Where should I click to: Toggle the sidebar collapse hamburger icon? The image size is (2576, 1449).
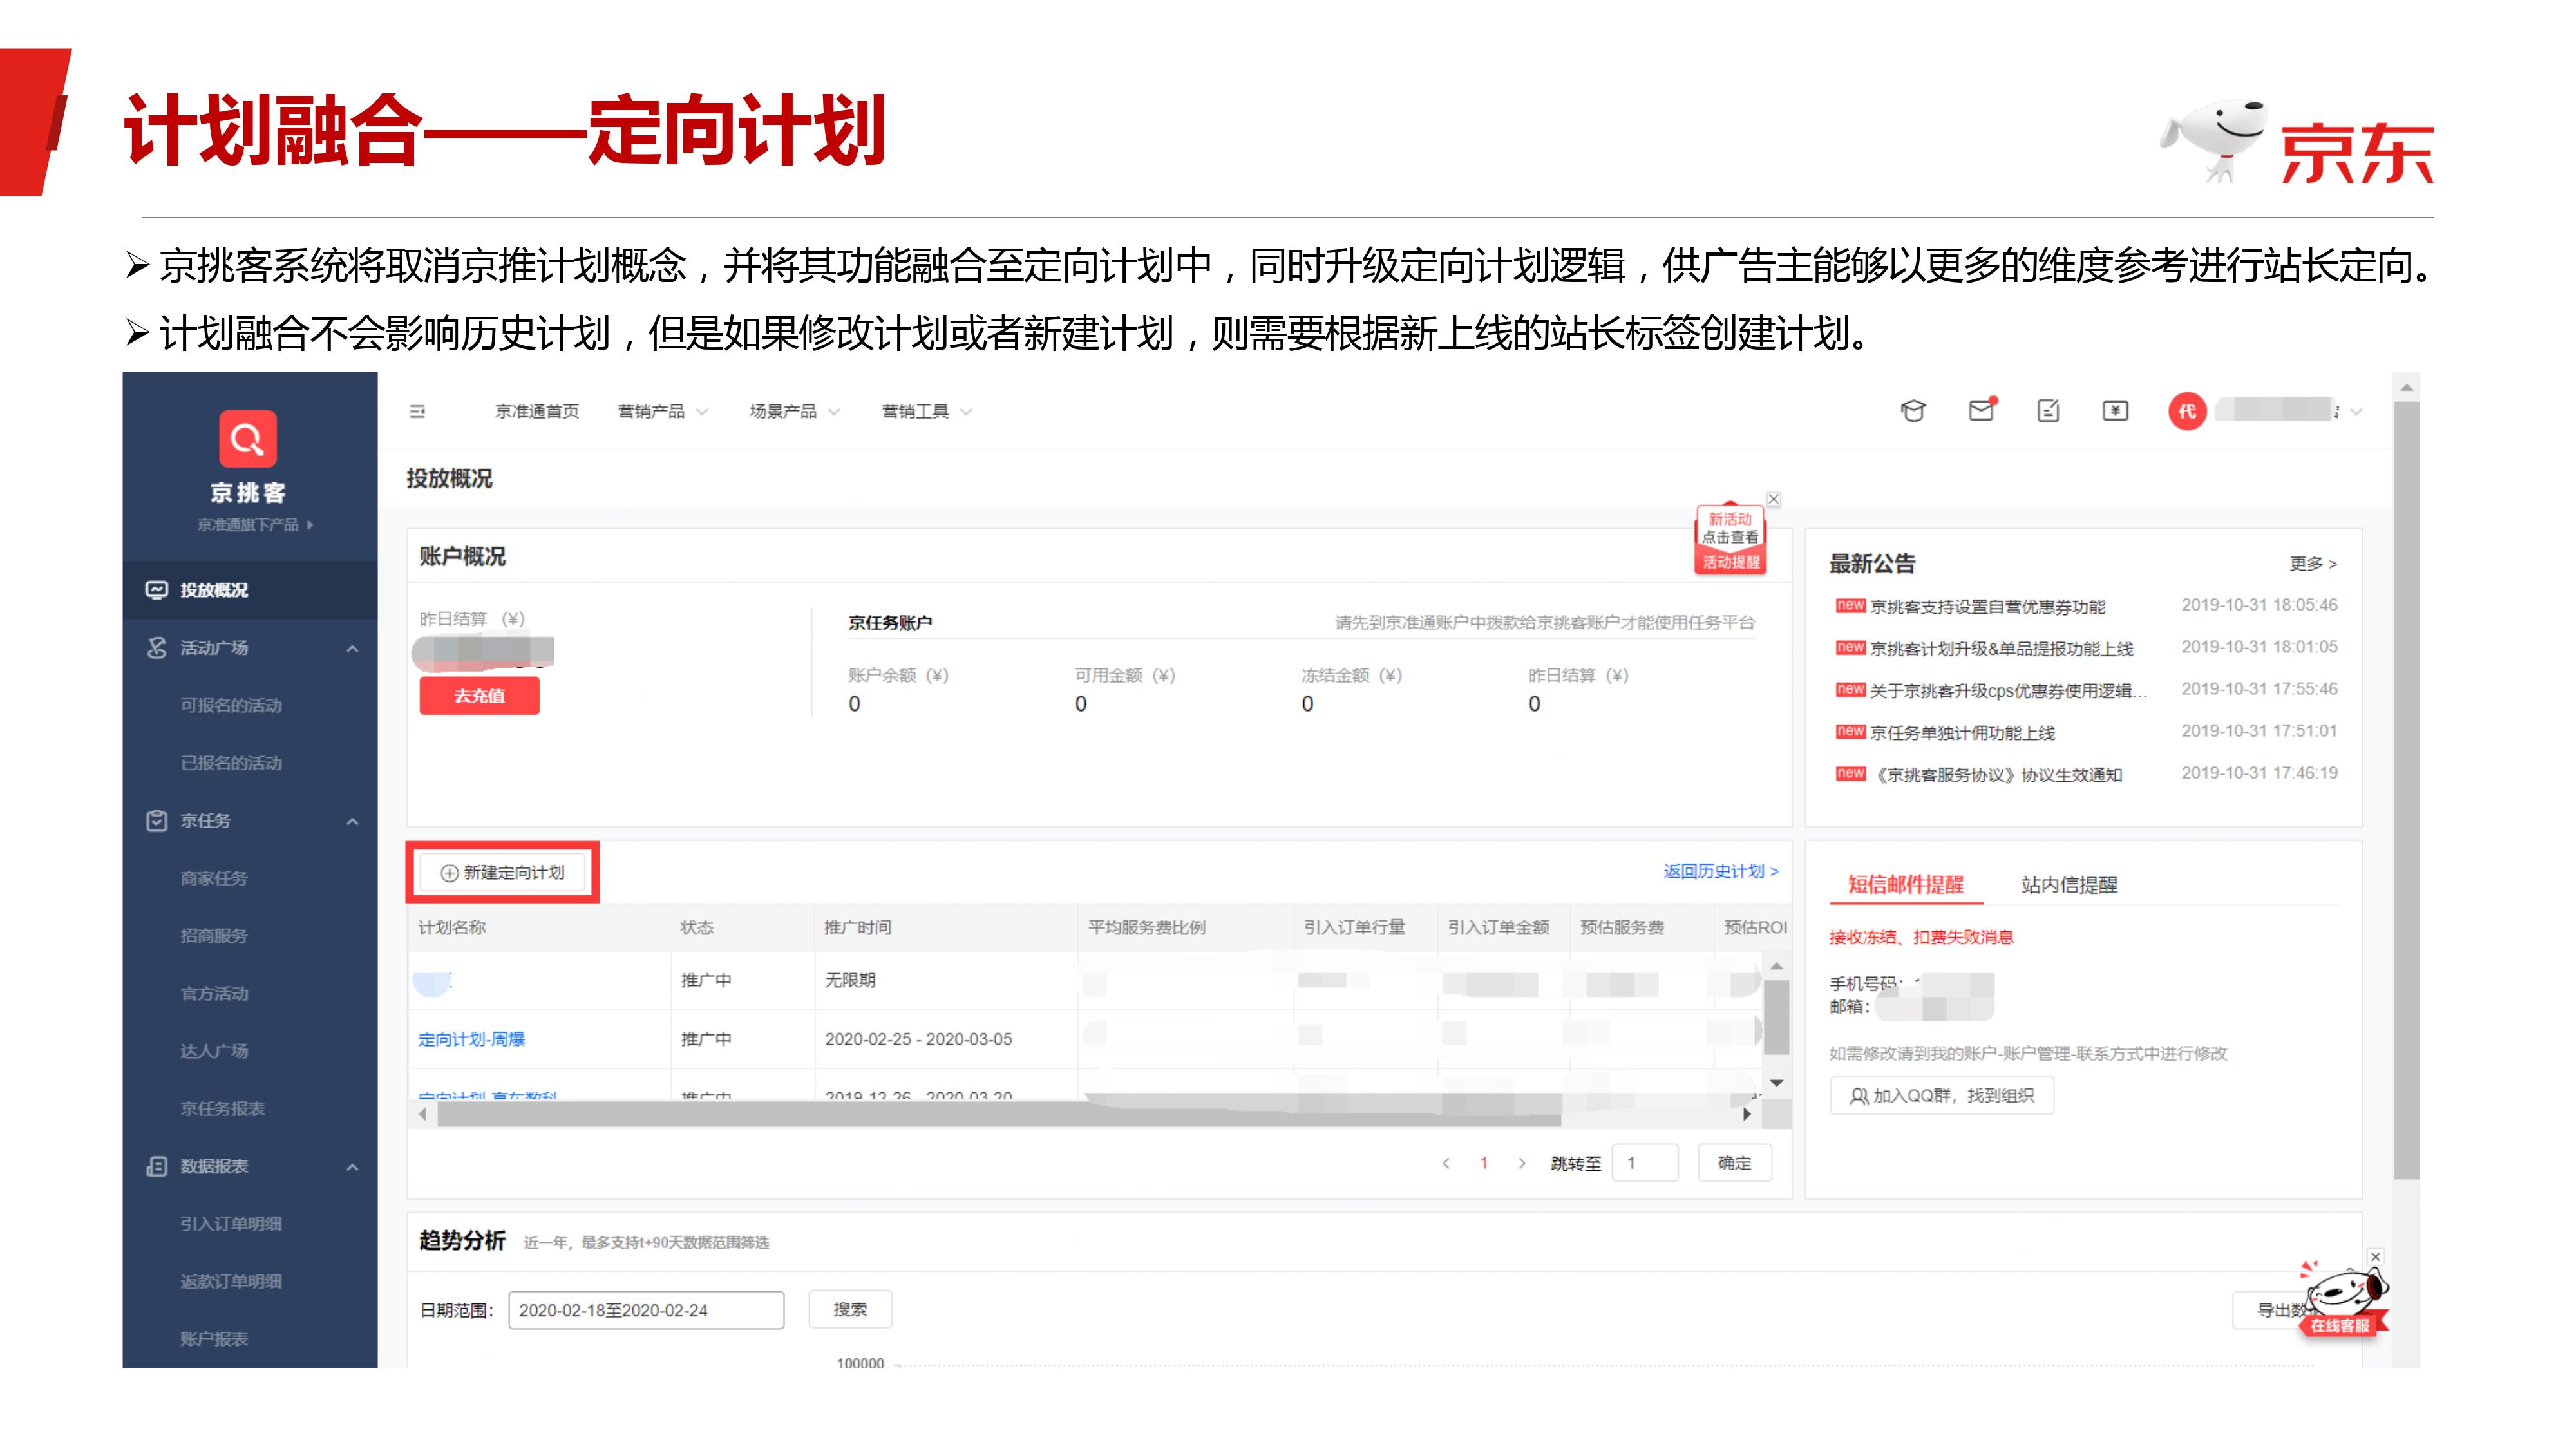click(417, 412)
